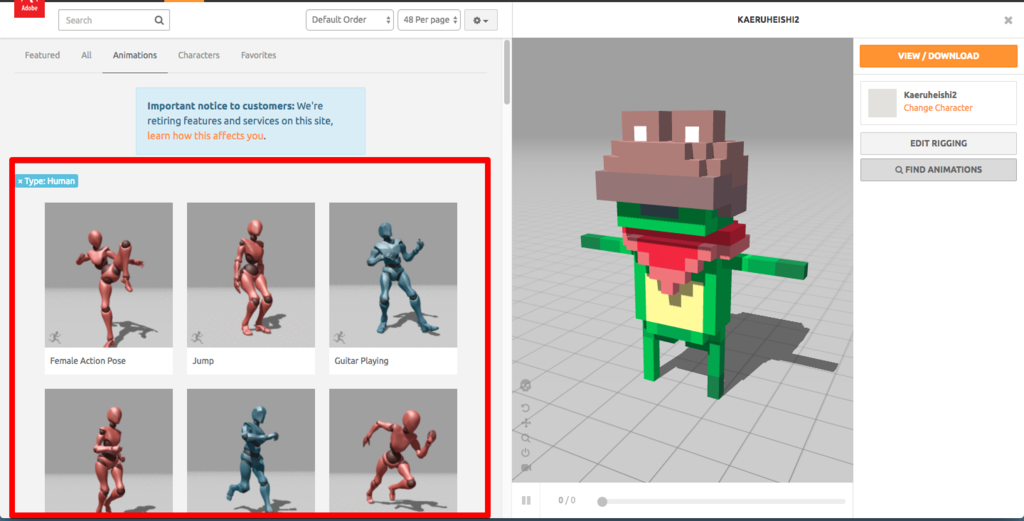
Task: Toggle the skeleton view skull icon
Action: (x=526, y=386)
